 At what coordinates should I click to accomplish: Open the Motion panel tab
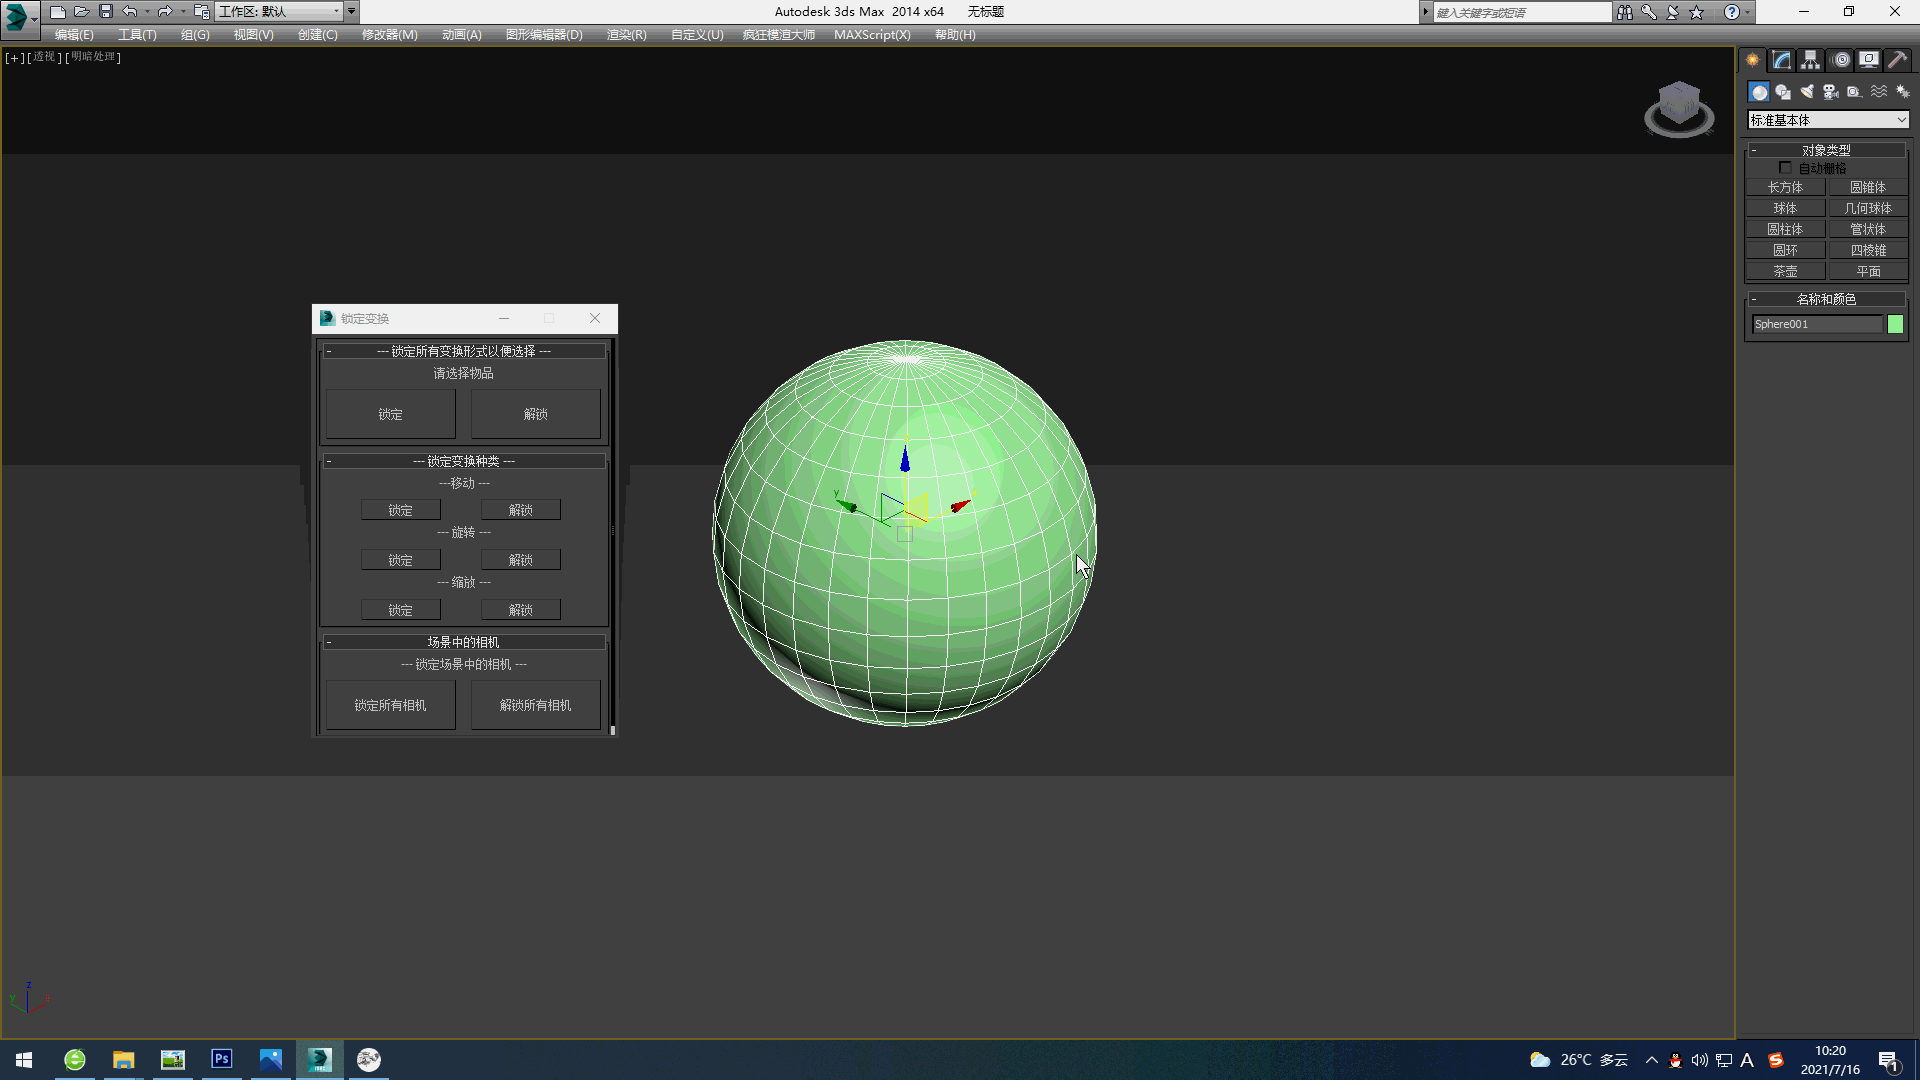pyautogui.click(x=1840, y=60)
